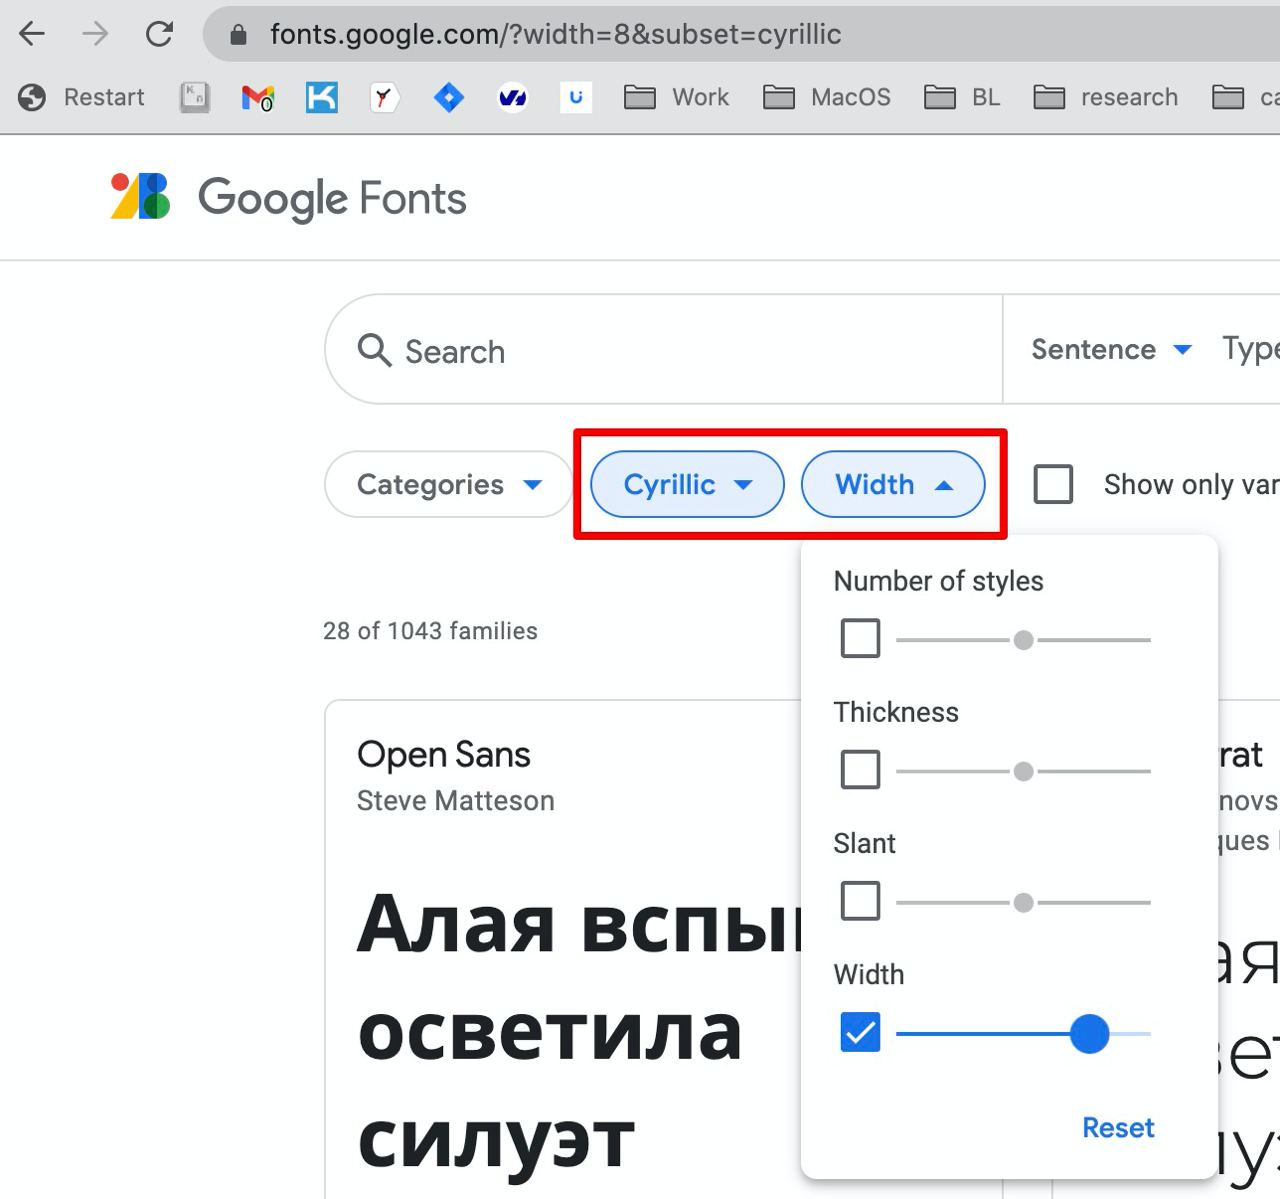Collapse the Width font properties dropdown
This screenshot has height=1199, width=1280.
point(894,484)
